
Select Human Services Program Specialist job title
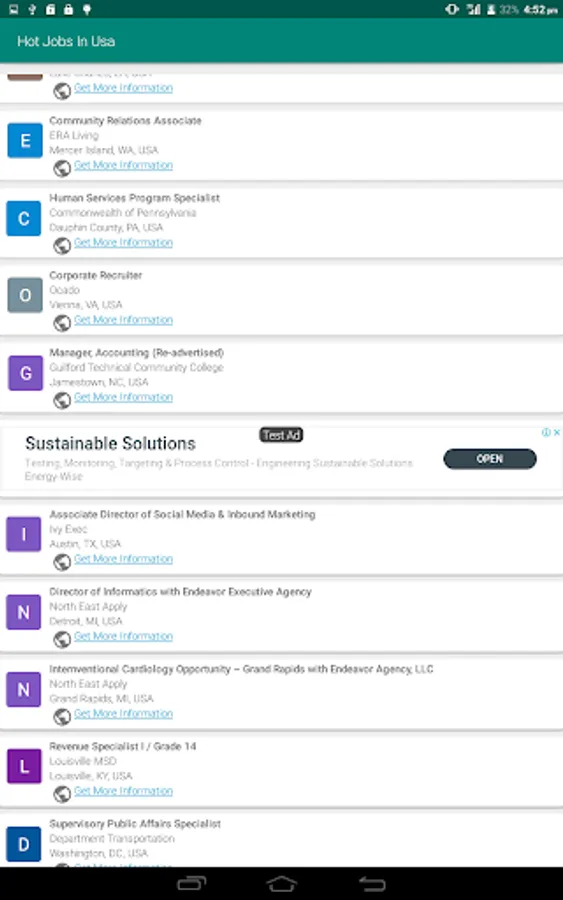click(134, 198)
